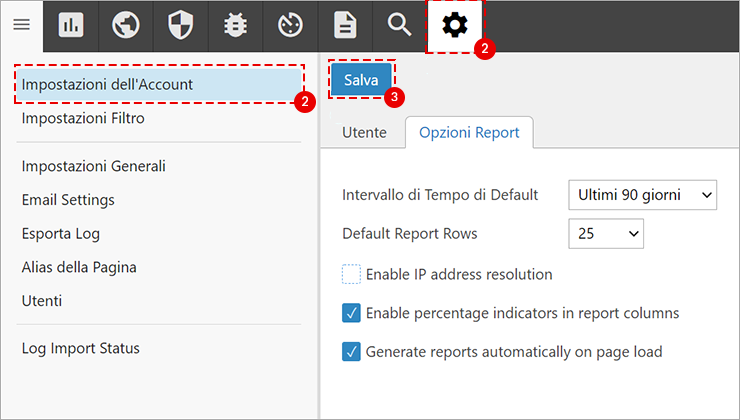
Task: Uncheck generate reports automatically on page load
Action: [x=351, y=352]
